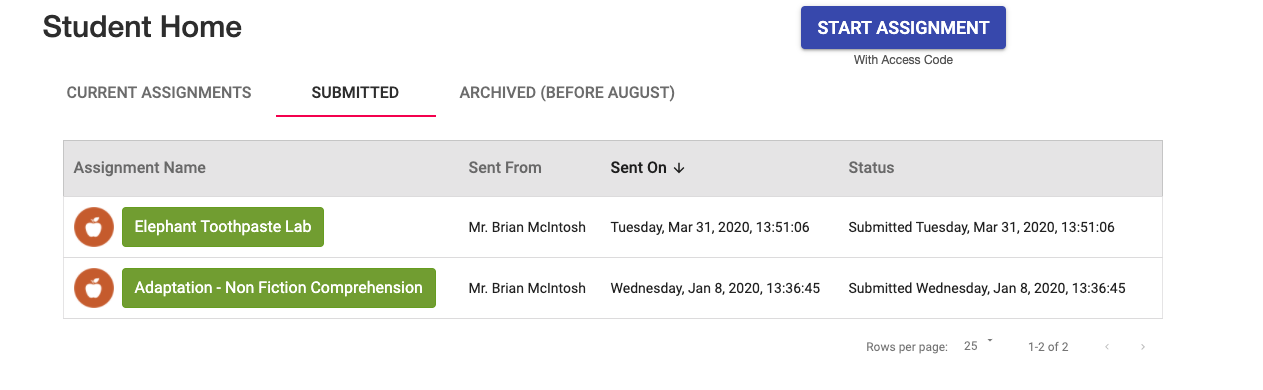This screenshot has width=1263, height=390.
Task: Open Adaptation - Non Fiction Comprehension assignment
Action: click(x=279, y=288)
